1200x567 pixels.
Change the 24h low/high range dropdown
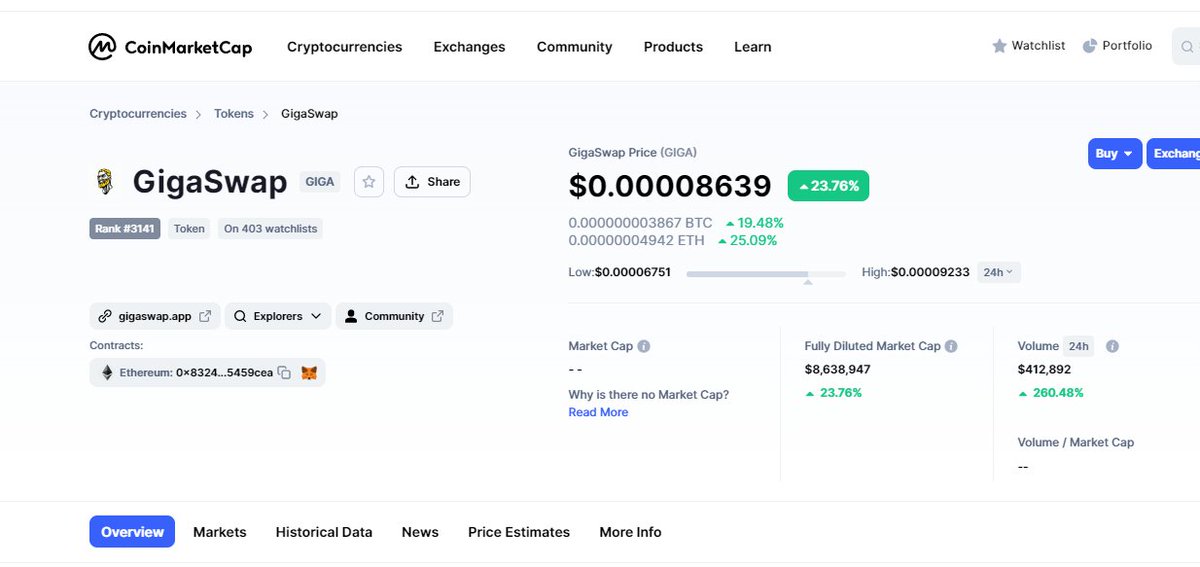pos(998,272)
